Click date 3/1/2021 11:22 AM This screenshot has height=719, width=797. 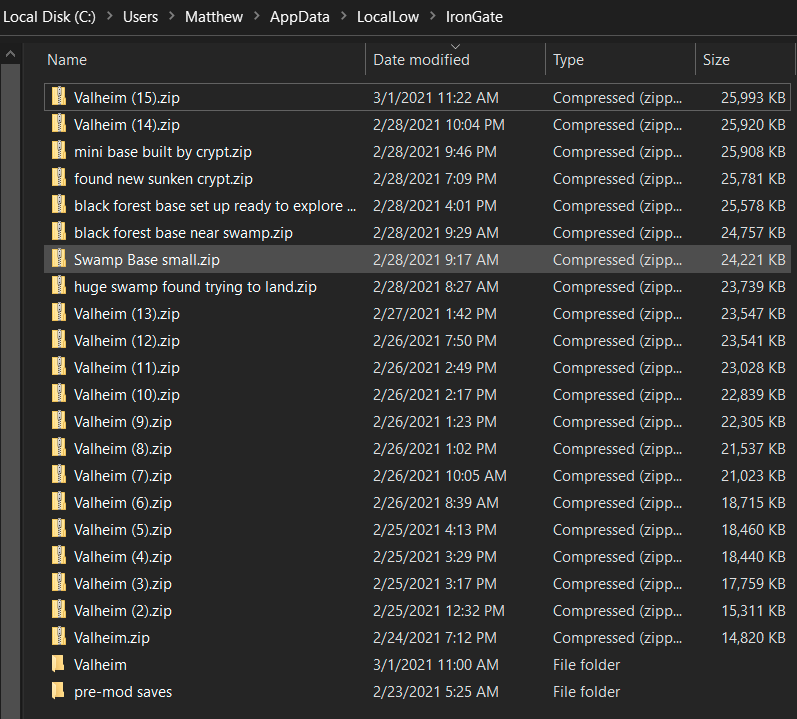pyautogui.click(x=436, y=98)
